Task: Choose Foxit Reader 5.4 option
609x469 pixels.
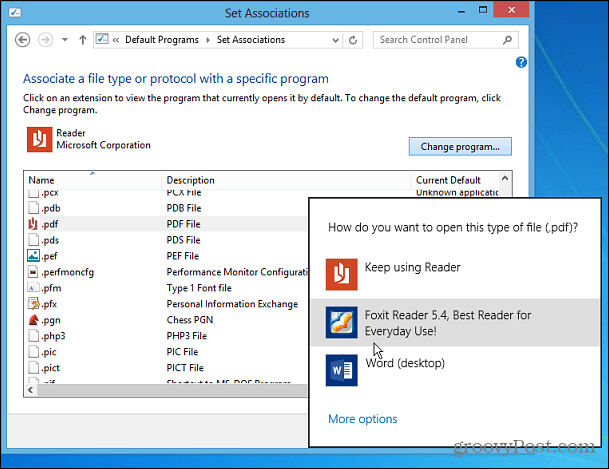Action: tap(455, 322)
